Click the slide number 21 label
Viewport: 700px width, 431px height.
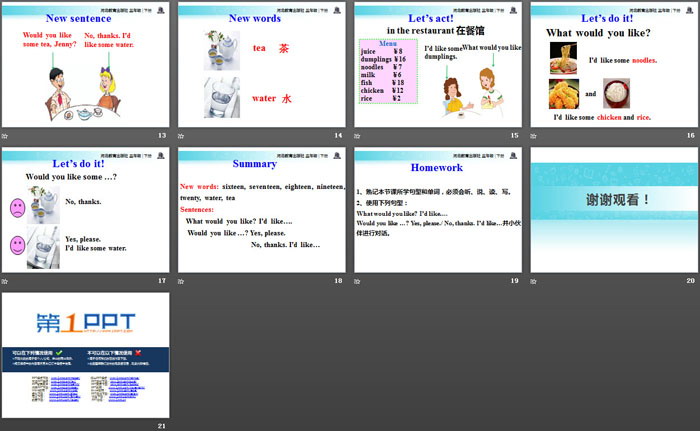[x=161, y=426]
